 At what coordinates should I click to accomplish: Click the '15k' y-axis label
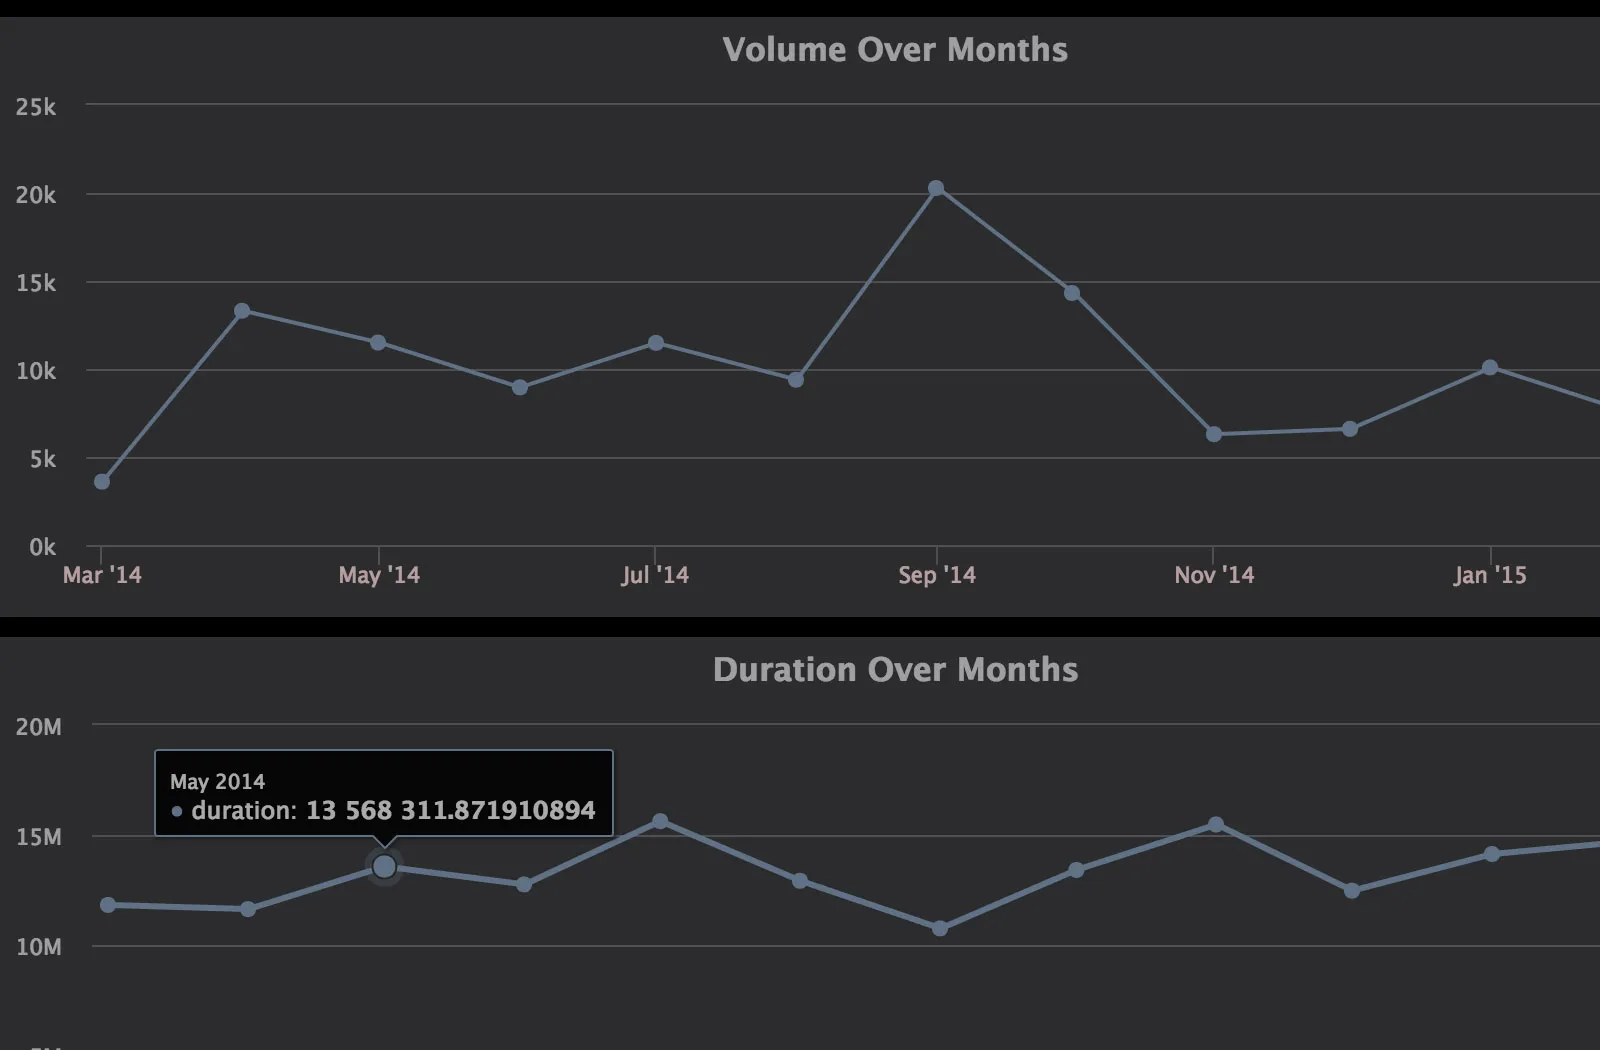[x=36, y=283]
